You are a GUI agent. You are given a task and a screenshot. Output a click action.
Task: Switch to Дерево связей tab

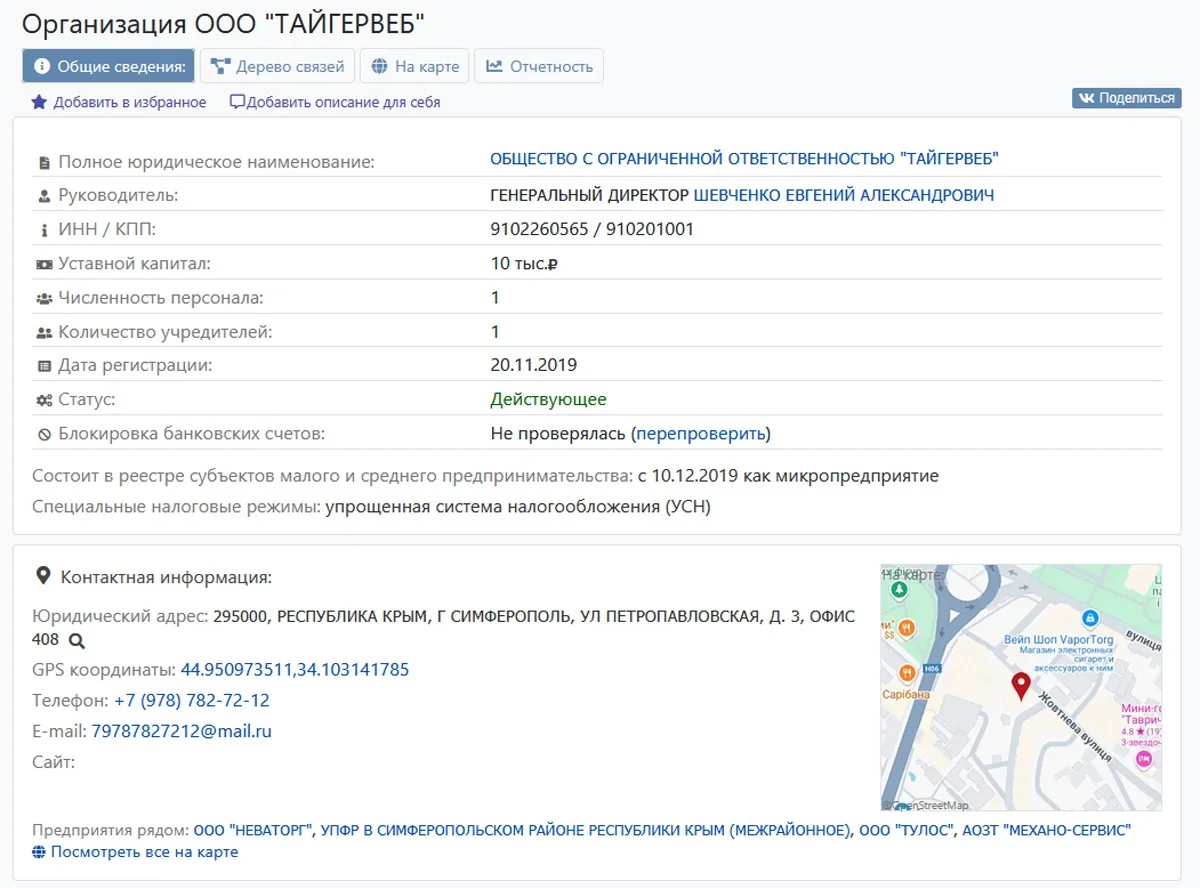(x=278, y=66)
